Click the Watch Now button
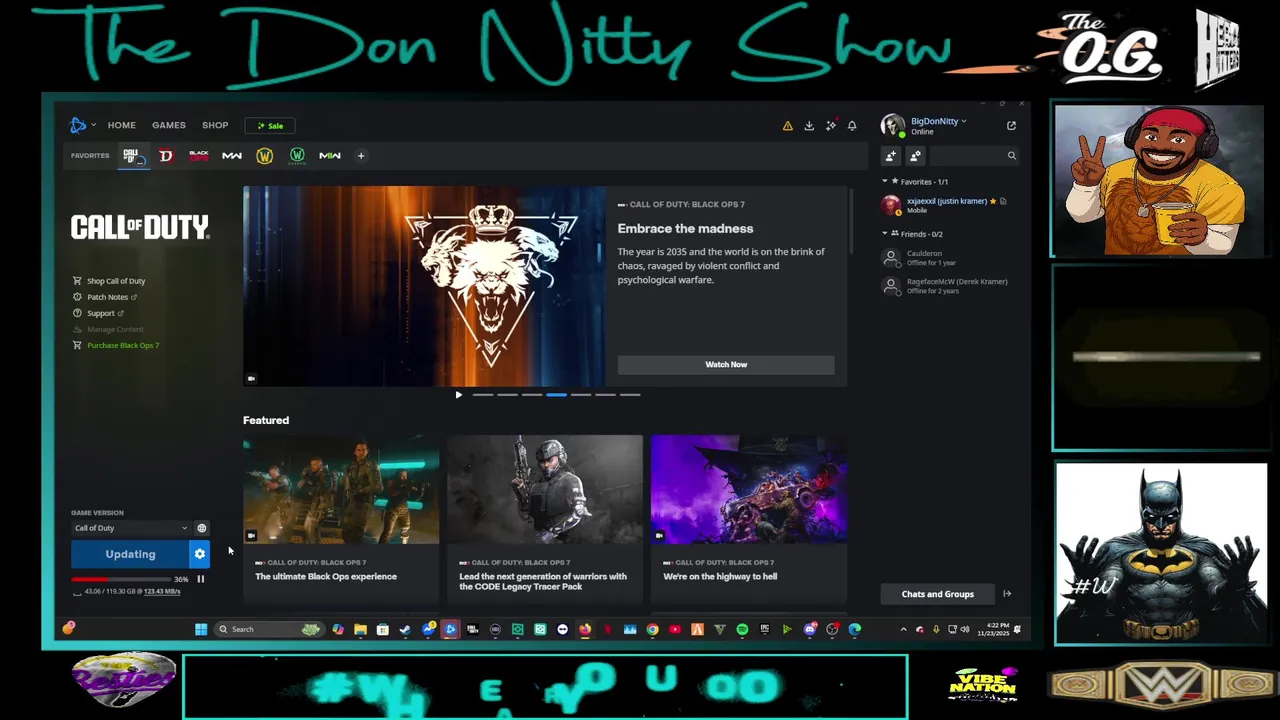Screen dimensions: 1280x720 726,365
